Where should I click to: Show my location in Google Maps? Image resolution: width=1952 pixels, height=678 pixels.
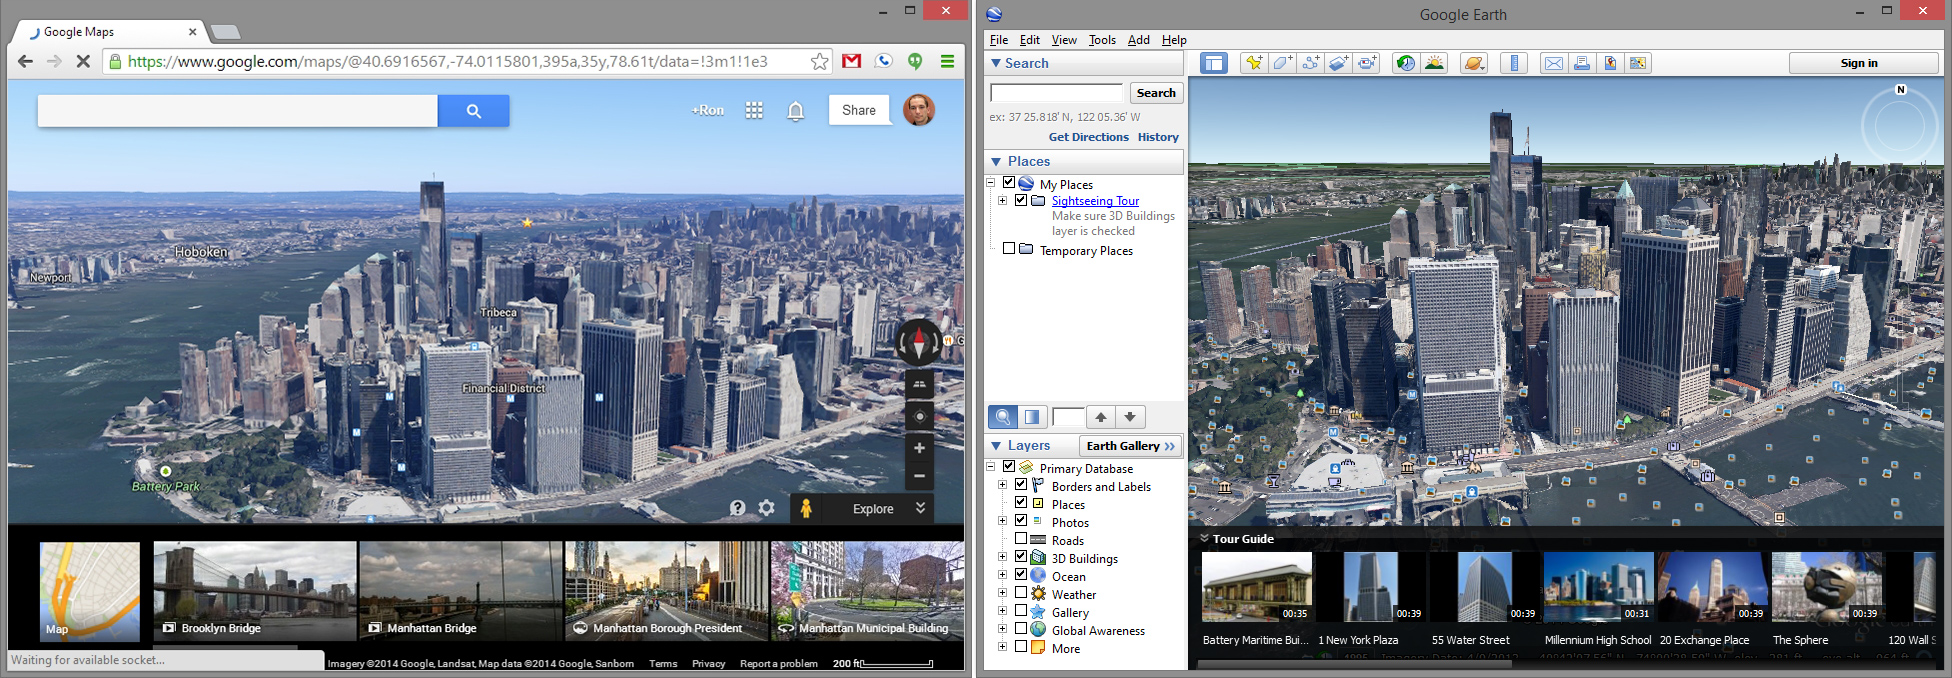(919, 416)
